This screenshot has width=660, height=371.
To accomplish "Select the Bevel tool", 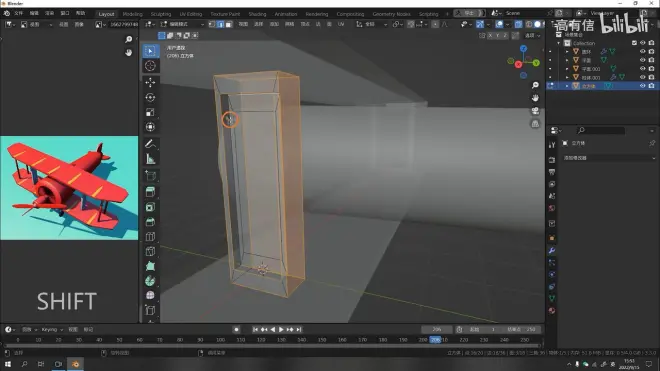I will click(x=150, y=222).
